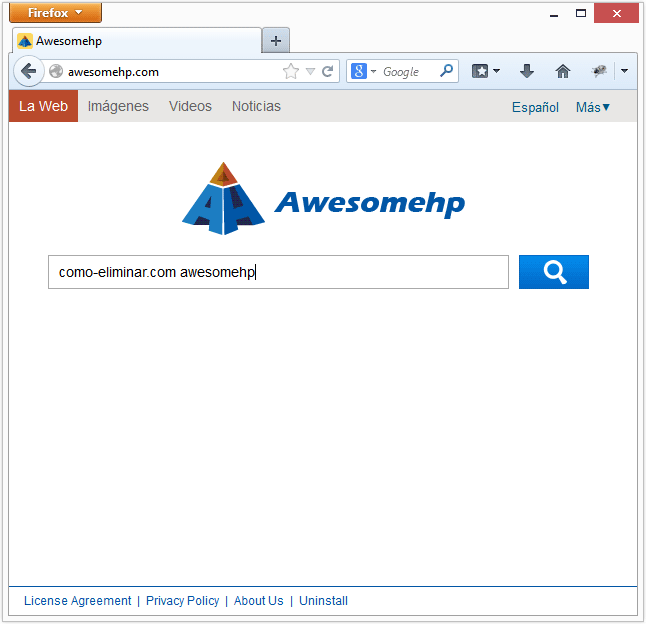Switch to the Noticias tab
This screenshot has height=624, width=646.
coord(256,106)
